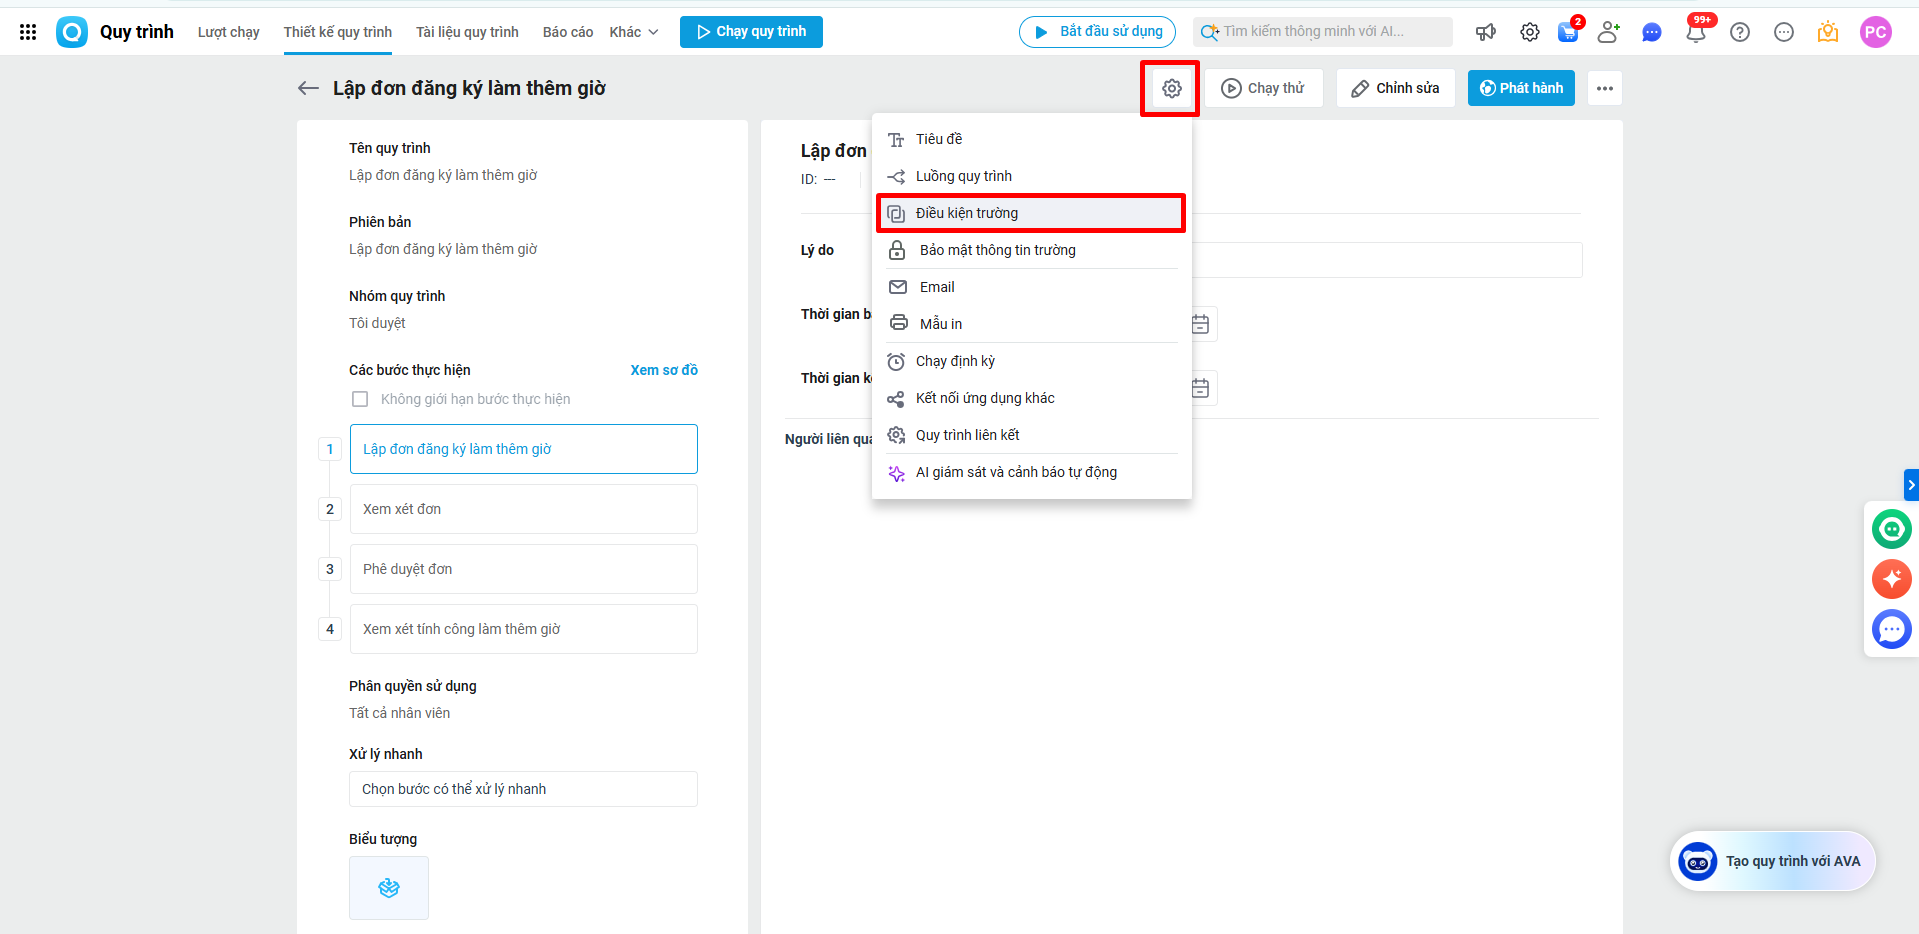Click the workflow icon thumbnail under Biểu tượng
1919x934 pixels.
tap(389, 887)
